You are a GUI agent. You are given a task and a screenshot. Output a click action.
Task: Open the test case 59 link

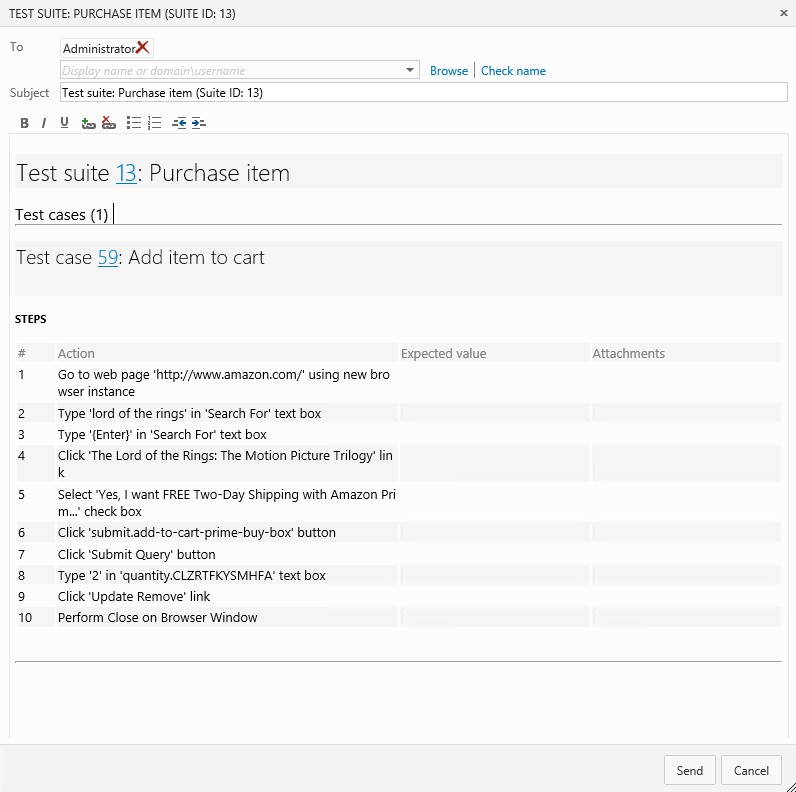tap(108, 258)
